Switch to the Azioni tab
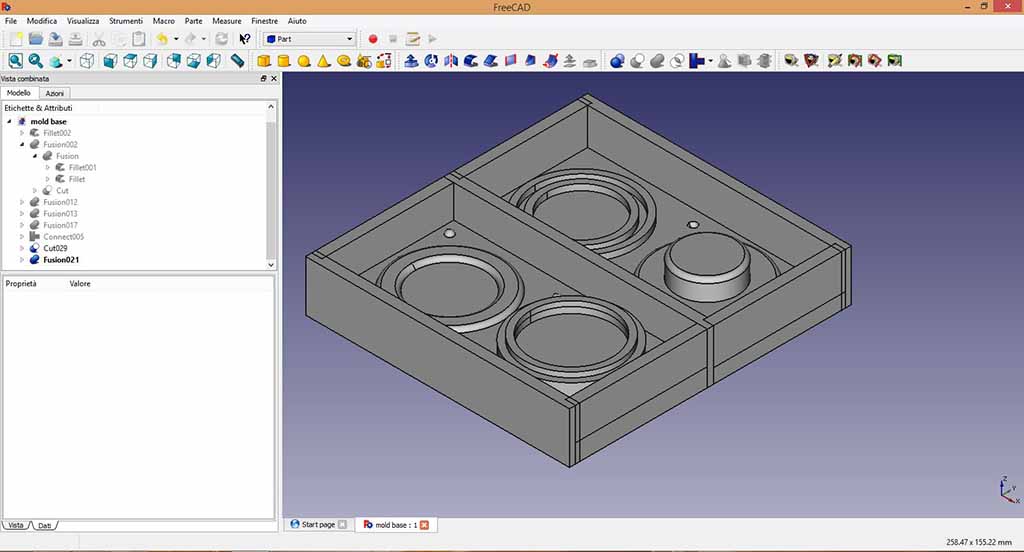Screen dimensions: 1024x552 (x=54, y=93)
